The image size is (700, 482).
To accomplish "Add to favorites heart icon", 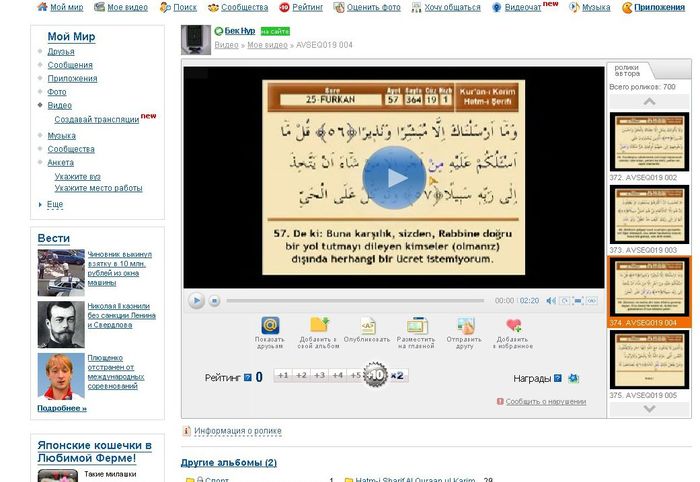I will coord(513,325).
